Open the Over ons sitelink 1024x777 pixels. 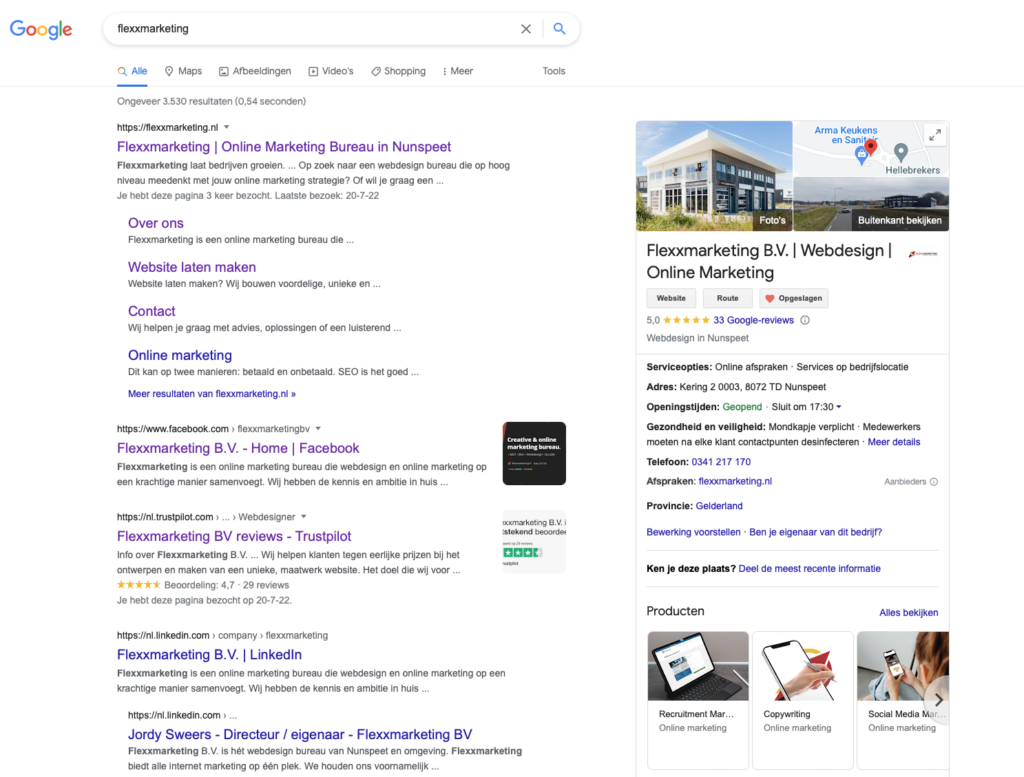pos(155,223)
